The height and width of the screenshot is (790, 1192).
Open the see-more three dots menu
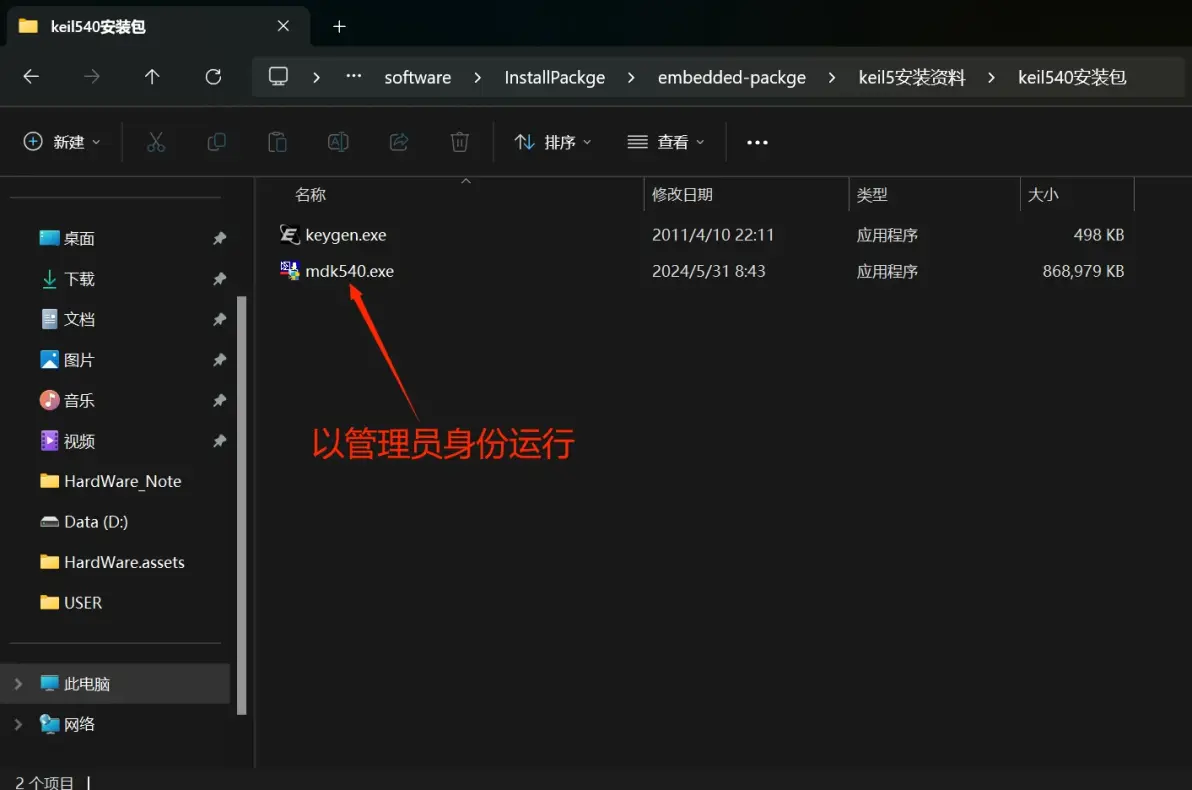pyautogui.click(x=757, y=142)
